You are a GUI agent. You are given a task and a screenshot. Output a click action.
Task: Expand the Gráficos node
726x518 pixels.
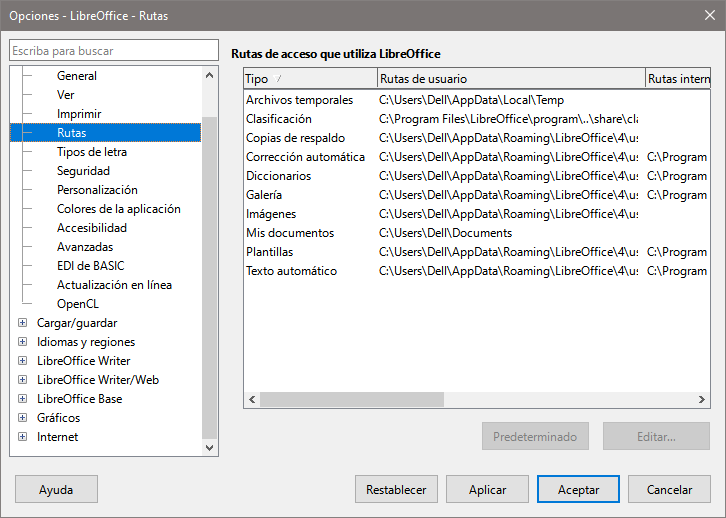[22, 418]
